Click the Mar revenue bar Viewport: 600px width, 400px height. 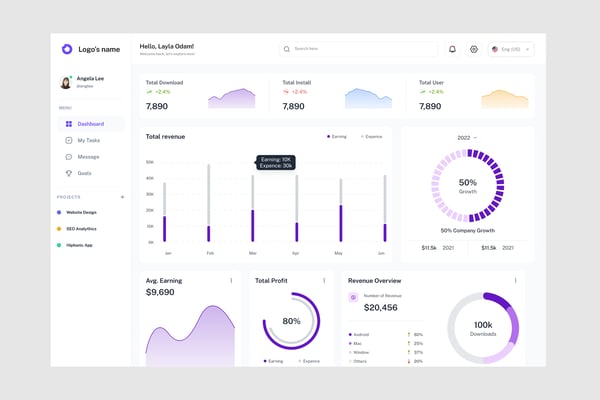[x=253, y=208]
